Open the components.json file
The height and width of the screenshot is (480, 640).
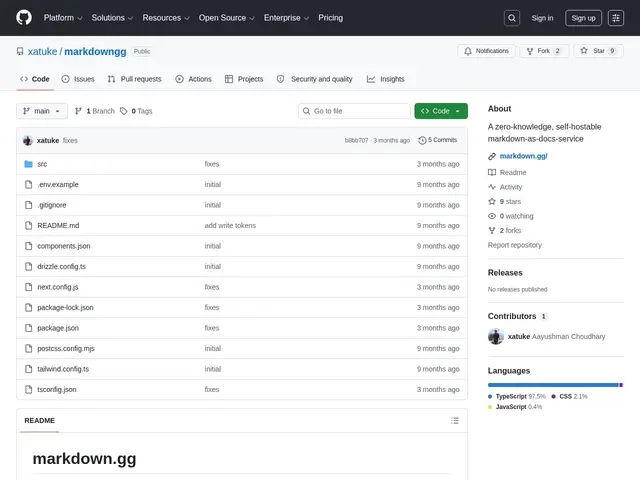[64, 246]
